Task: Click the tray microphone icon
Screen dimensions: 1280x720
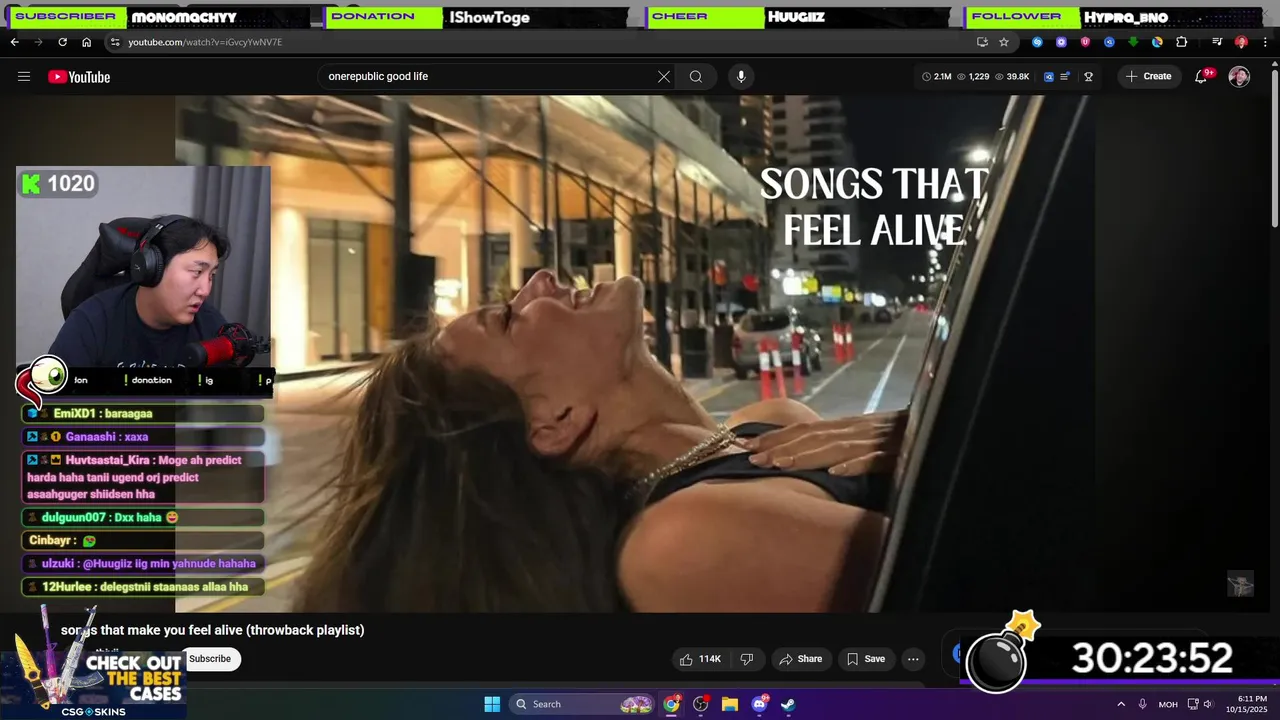Action: (x=1143, y=704)
